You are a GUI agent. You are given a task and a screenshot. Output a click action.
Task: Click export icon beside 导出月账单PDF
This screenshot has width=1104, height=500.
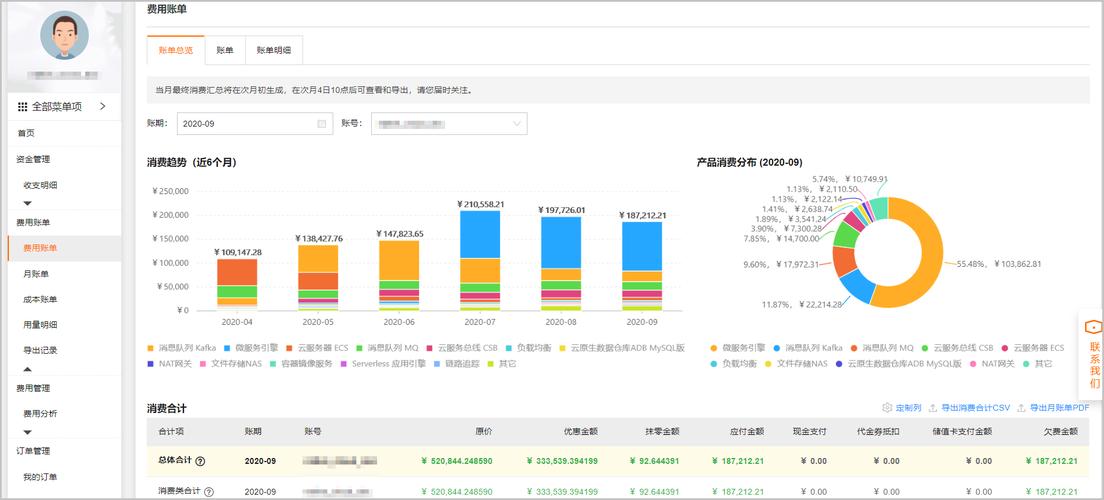[x=1022, y=408]
